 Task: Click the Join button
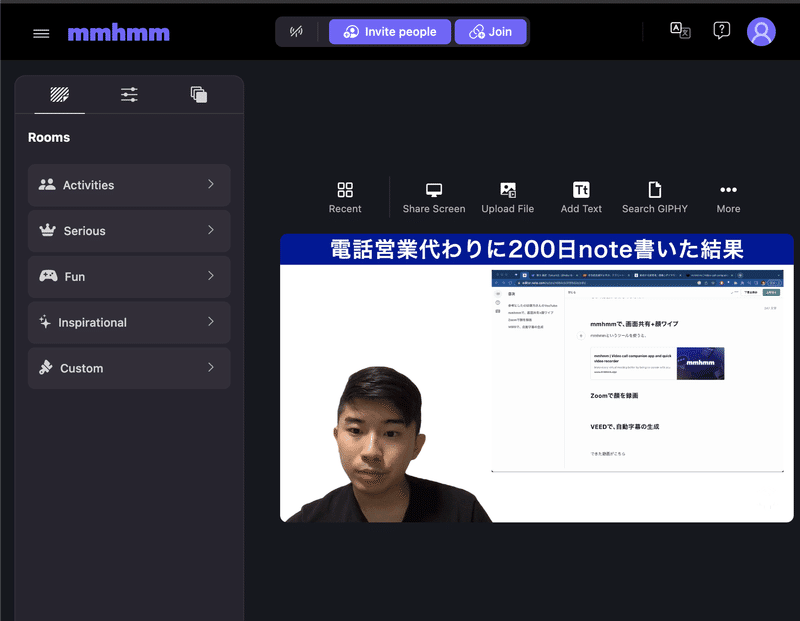tap(491, 31)
